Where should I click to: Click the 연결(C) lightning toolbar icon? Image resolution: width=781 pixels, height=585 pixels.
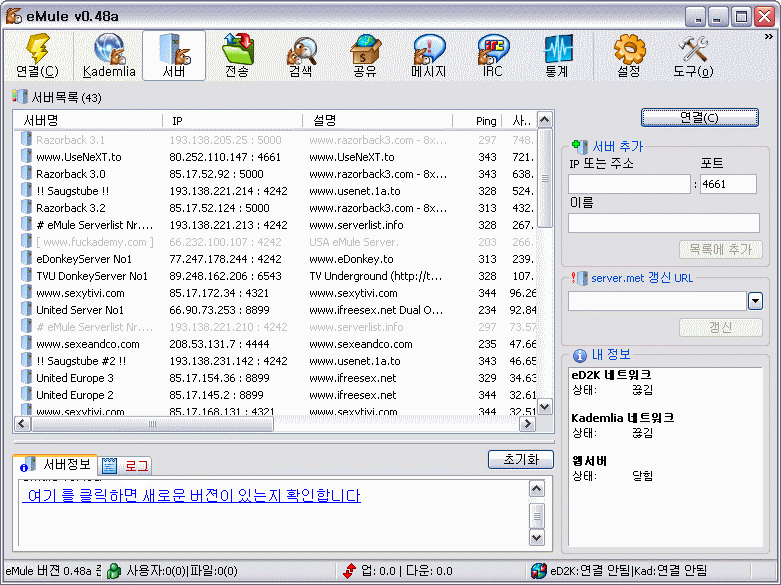[37, 55]
